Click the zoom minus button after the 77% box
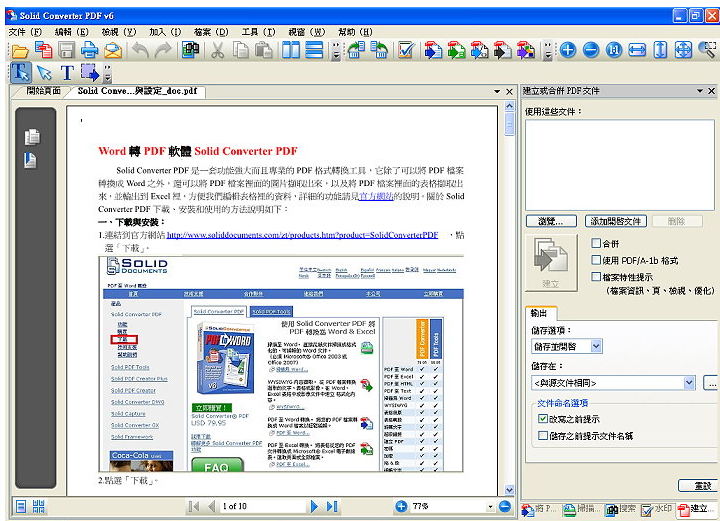The width and height of the screenshot is (720, 521). (x=505, y=506)
